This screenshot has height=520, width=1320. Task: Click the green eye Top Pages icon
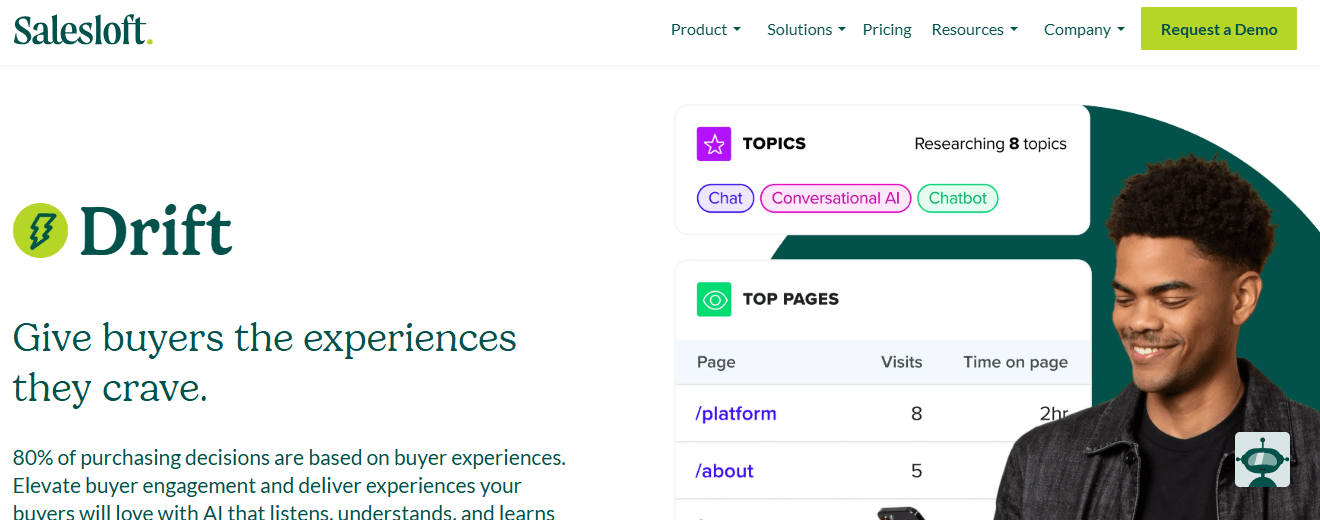pyautogui.click(x=714, y=299)
